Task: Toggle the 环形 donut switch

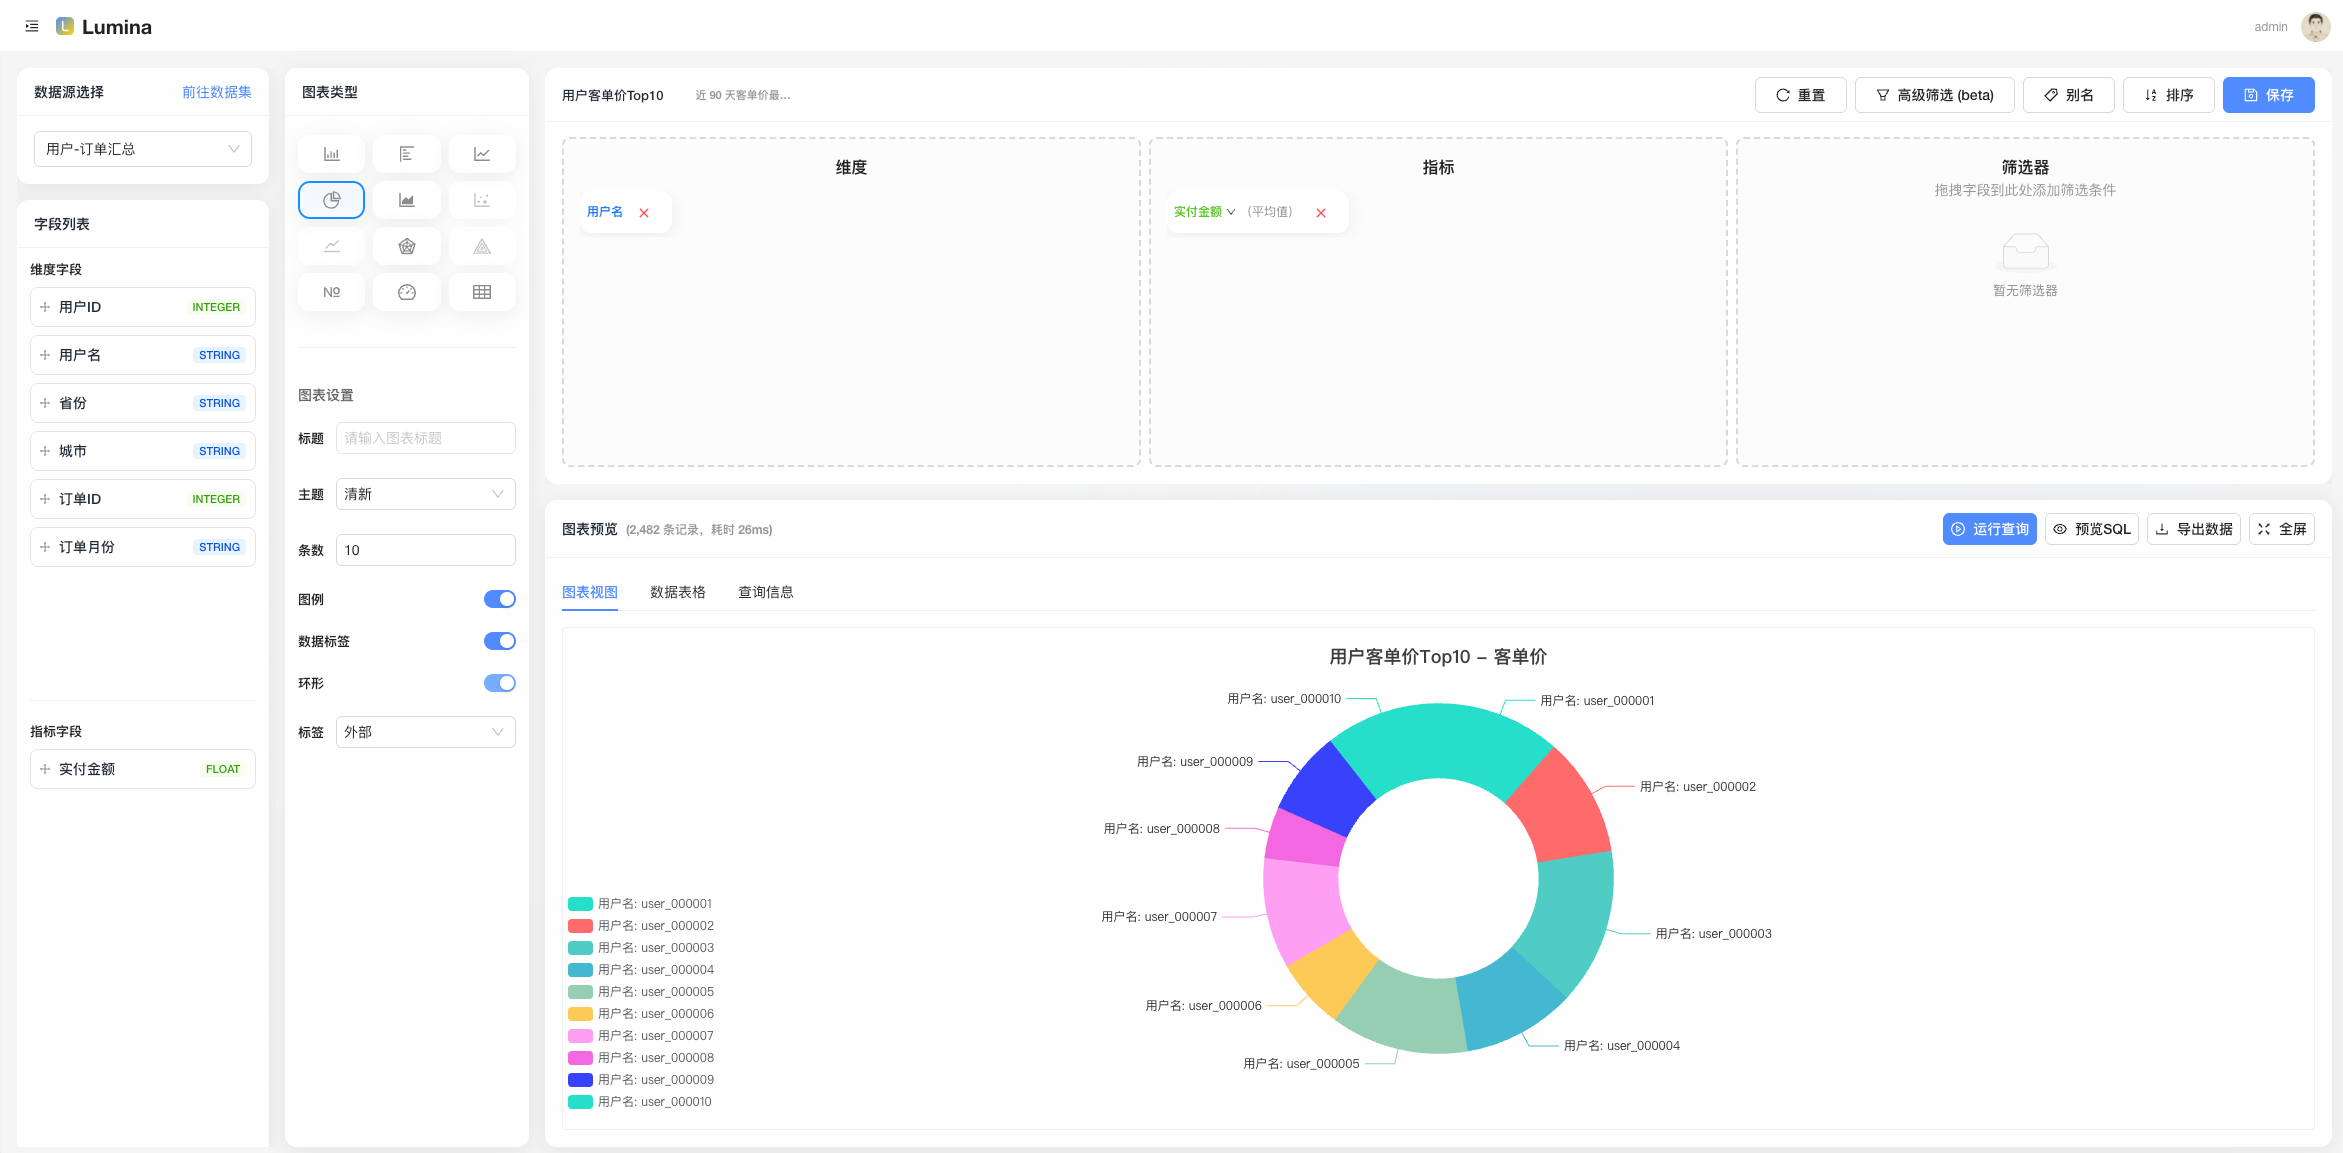Action: pos(499,683)
